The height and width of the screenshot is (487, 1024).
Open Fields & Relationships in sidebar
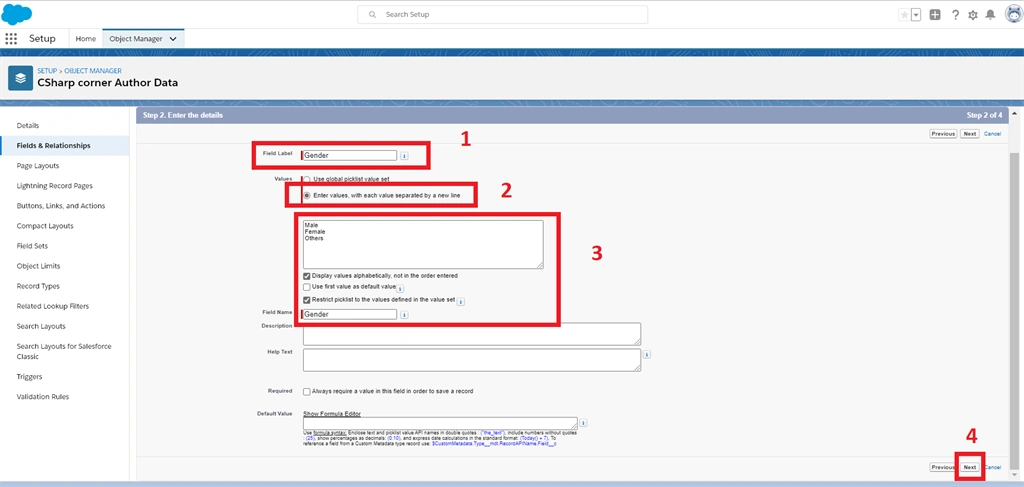(x=54, y=146)
